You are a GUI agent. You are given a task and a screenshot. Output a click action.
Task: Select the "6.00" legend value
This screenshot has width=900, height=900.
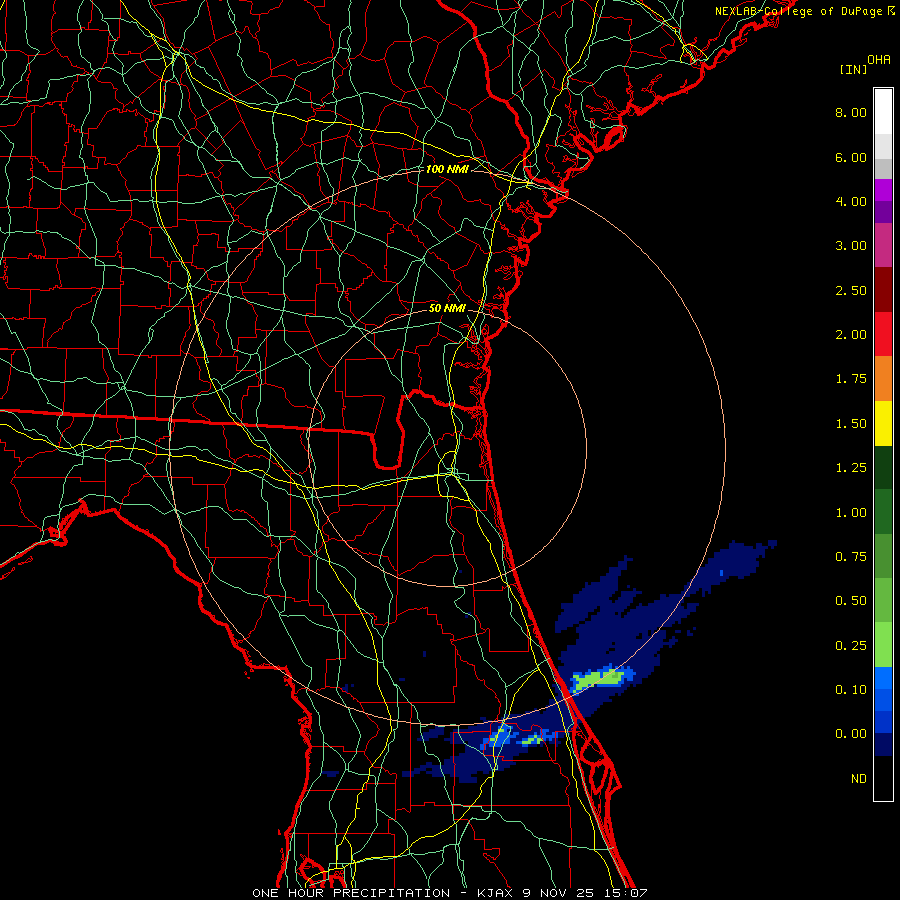851,157
